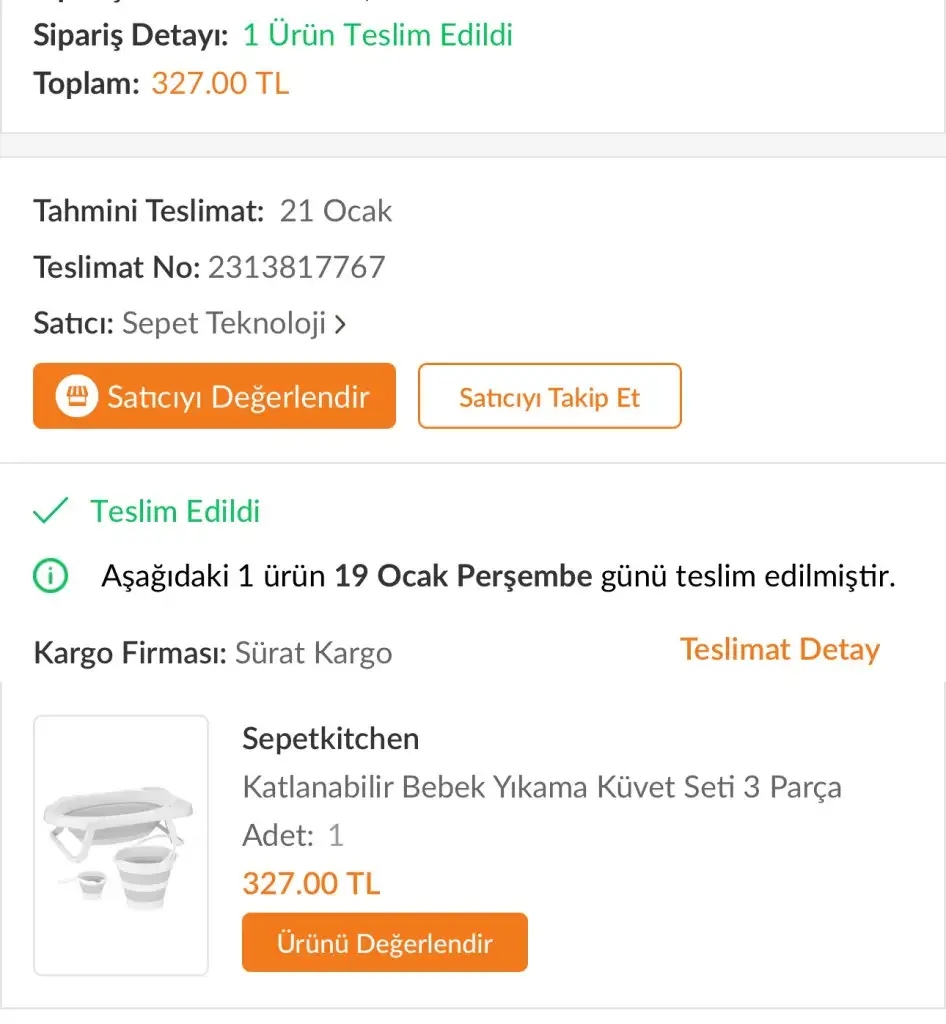
Task: Click the 1 Ürün Teslim Edildi status
Action: tap(377, 35)
